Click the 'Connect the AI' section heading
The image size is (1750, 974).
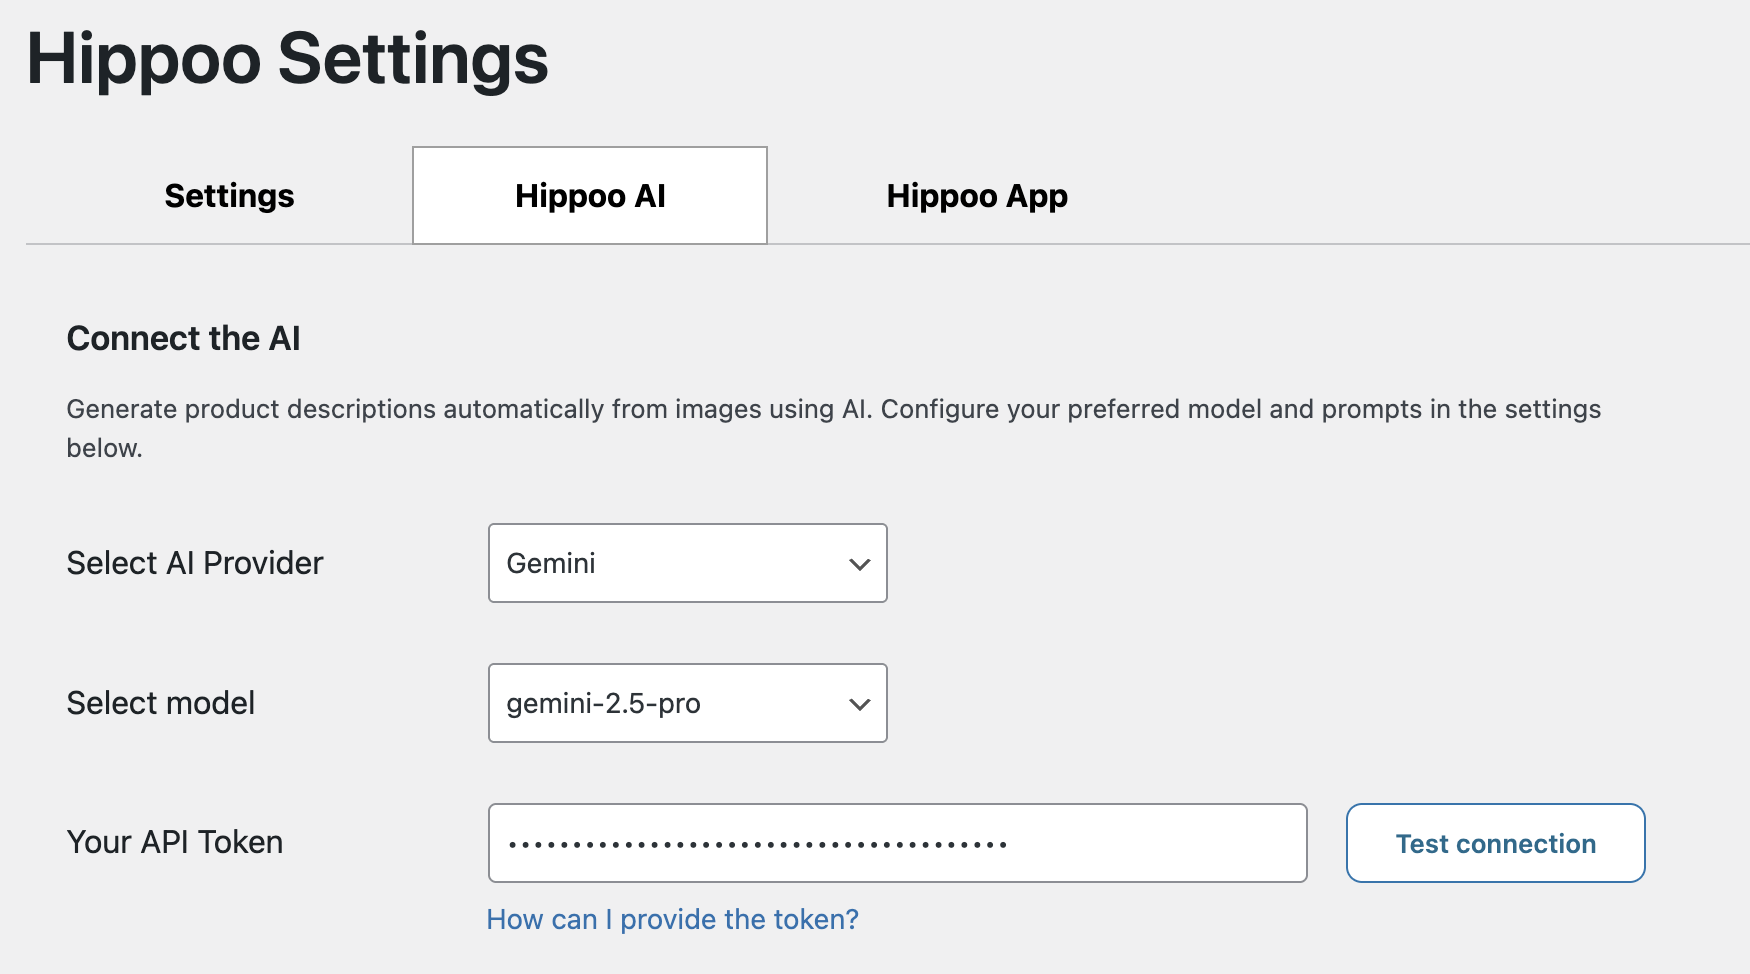184,339
